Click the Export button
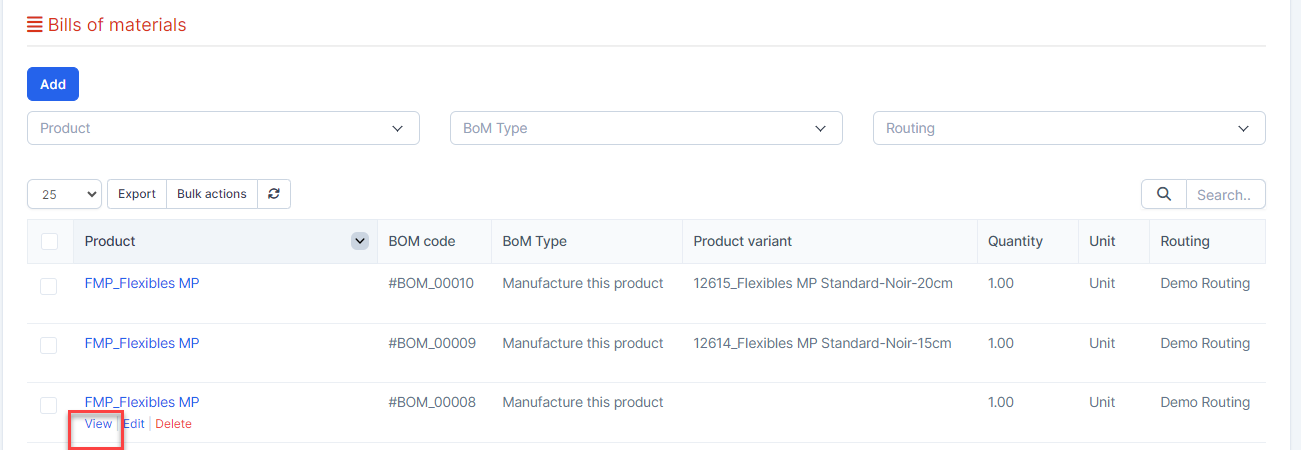1301x450 pixels. point(137,194)
